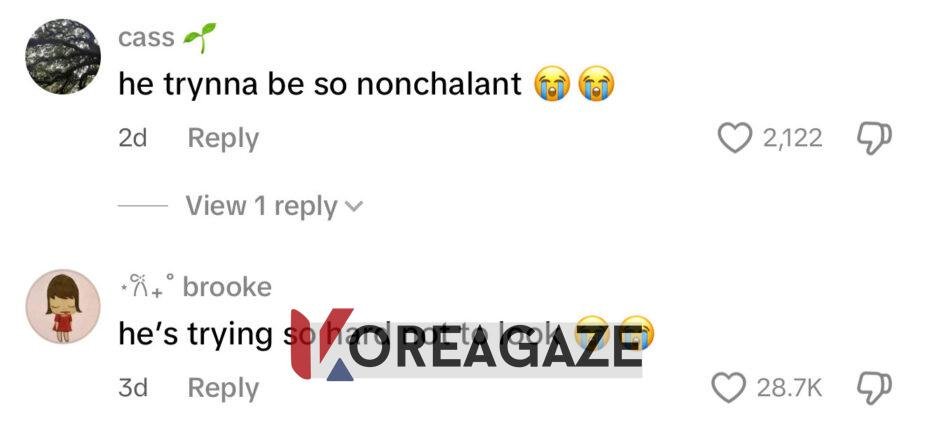Click the 3d timestamp on brooke's comment
The height and width of the screenshot is (427, 925).
(x=133, y=388)
